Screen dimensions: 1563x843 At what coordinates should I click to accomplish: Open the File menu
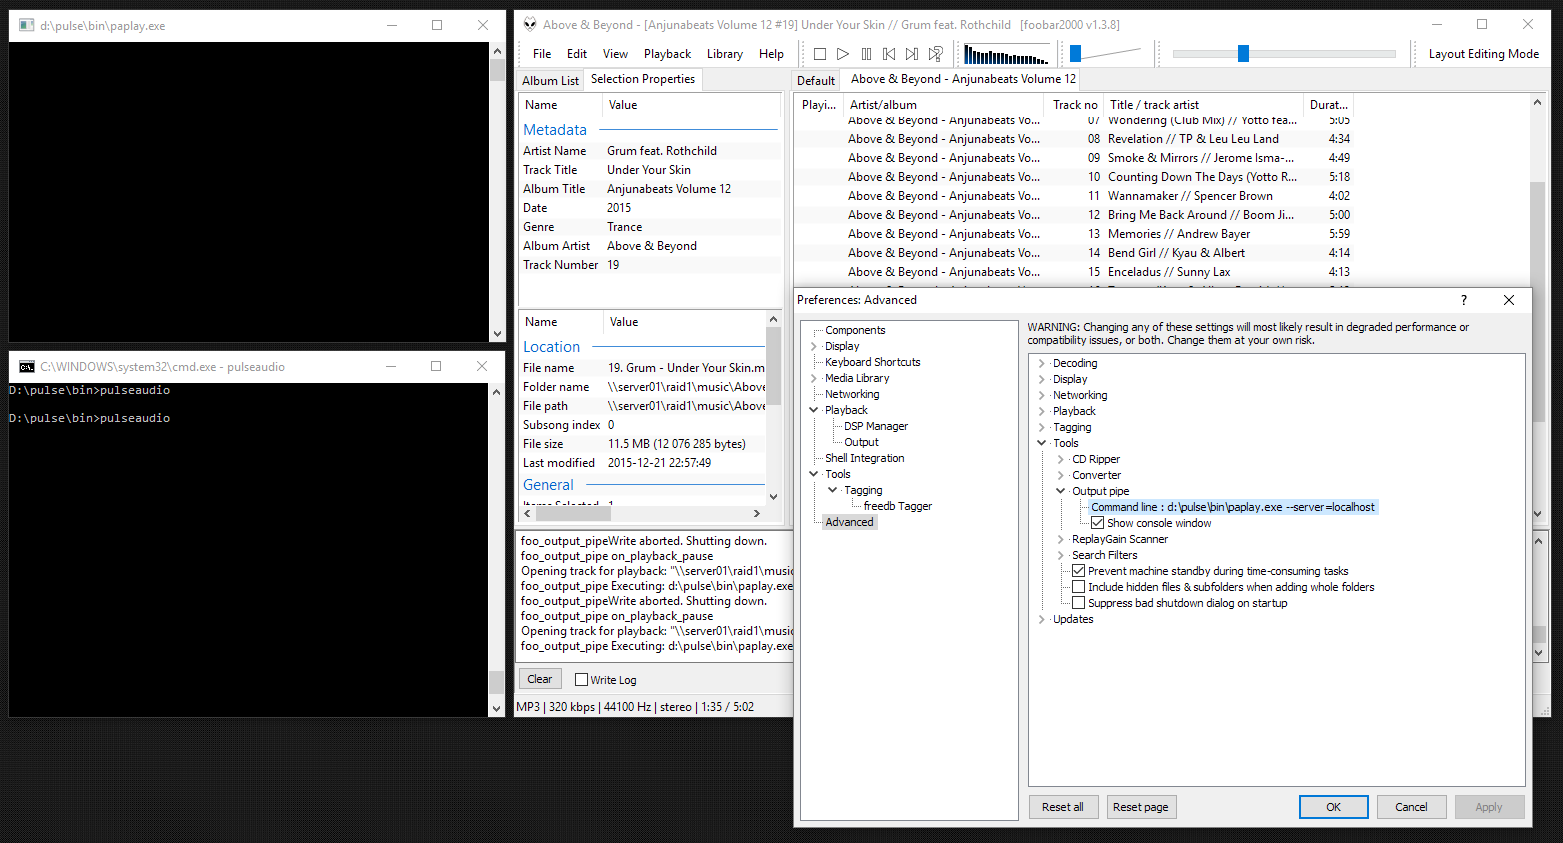point(542,54)
